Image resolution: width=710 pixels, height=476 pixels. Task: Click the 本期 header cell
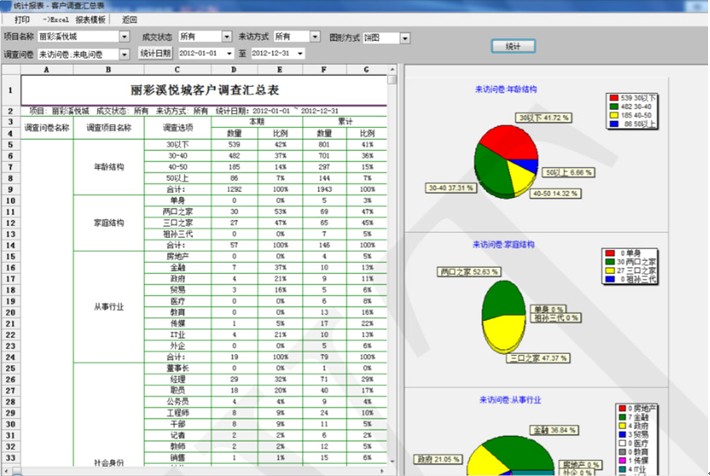tap(257, 121)
